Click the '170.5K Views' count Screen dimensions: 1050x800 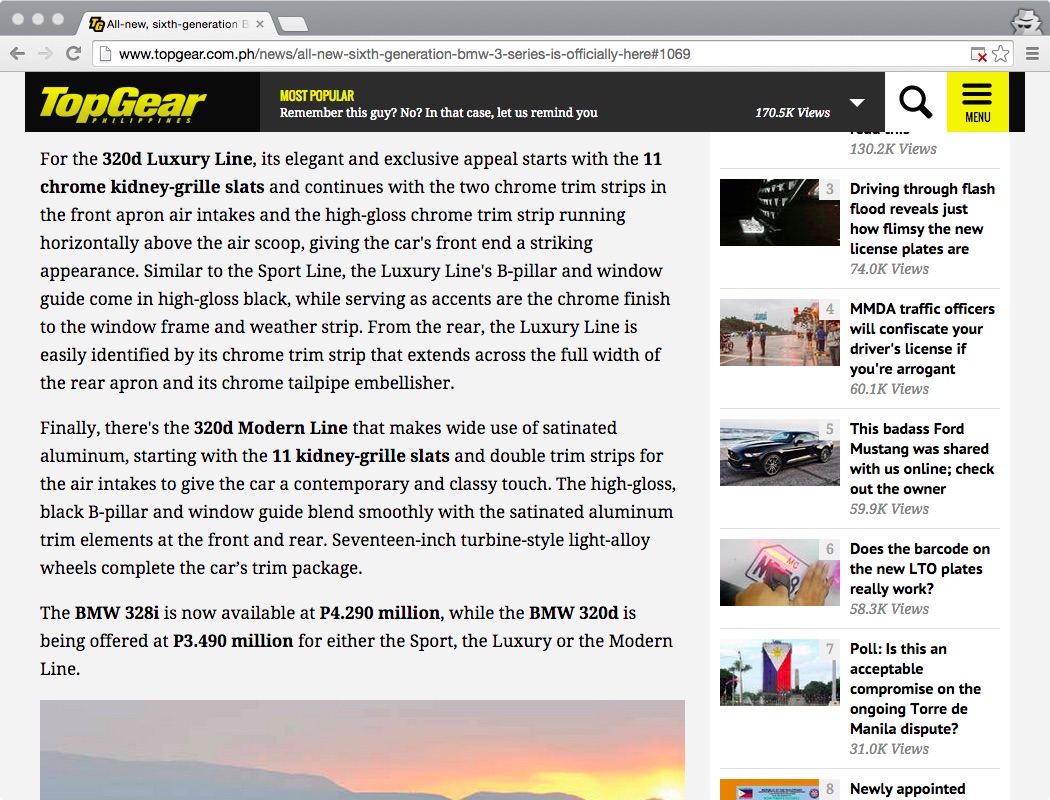pos(792,112)
